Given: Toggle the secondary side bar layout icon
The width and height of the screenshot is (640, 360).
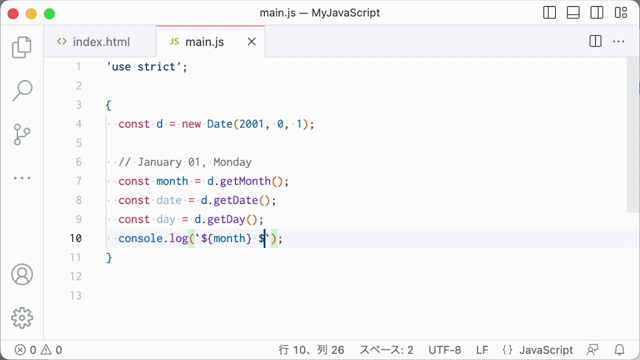Looking at the screenshot, I should pos(597,13).
